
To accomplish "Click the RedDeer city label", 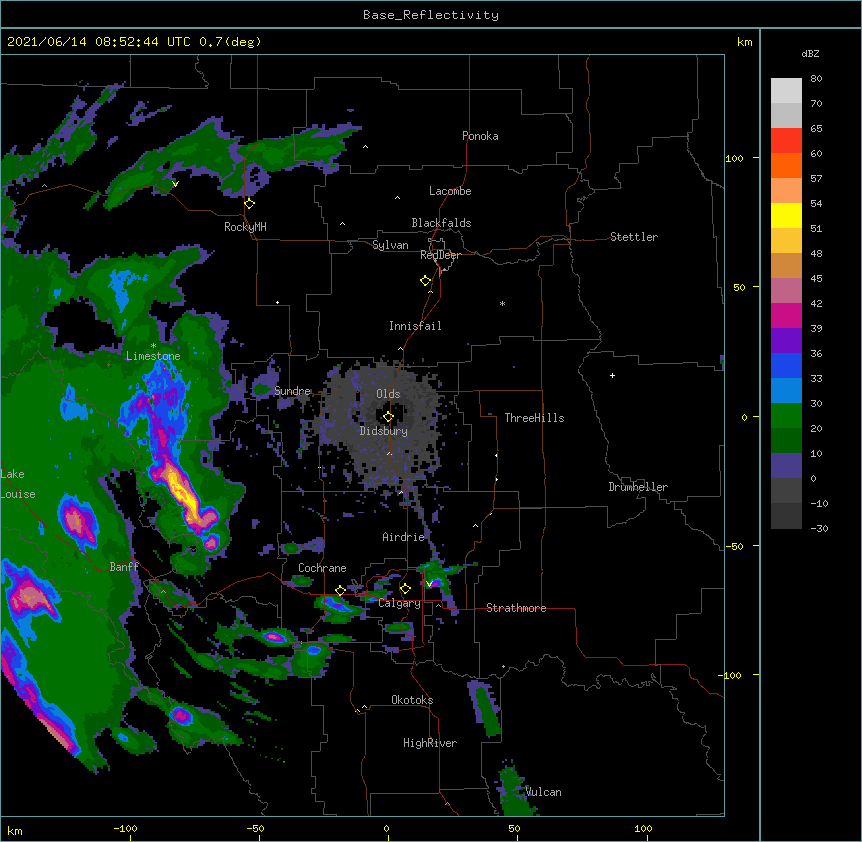I will click(x=440, y=255).
